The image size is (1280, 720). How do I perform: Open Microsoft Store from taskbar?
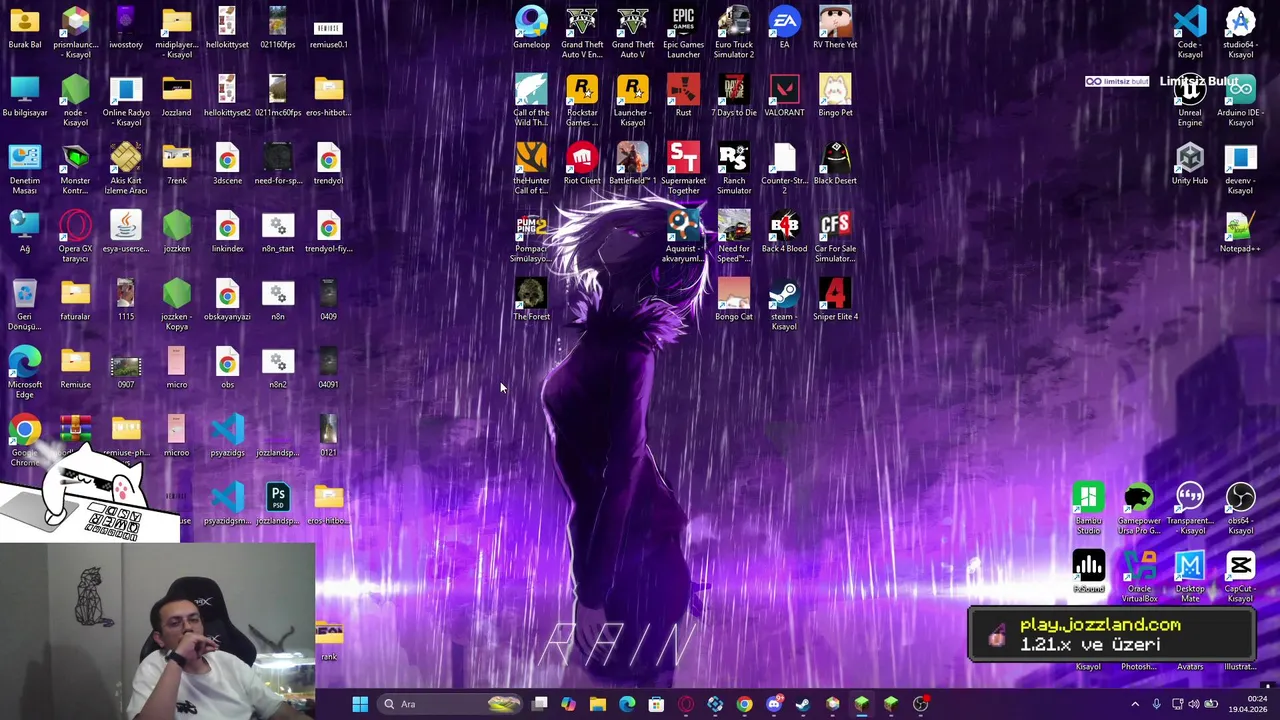(x=656, y=704)
